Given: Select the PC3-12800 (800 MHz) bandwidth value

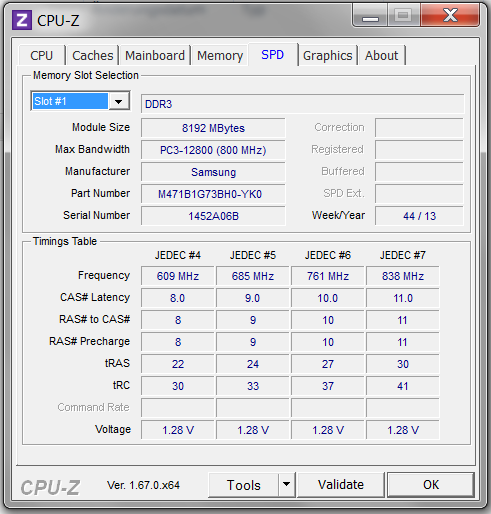Looking at the screenshot, I should (213, 150).
